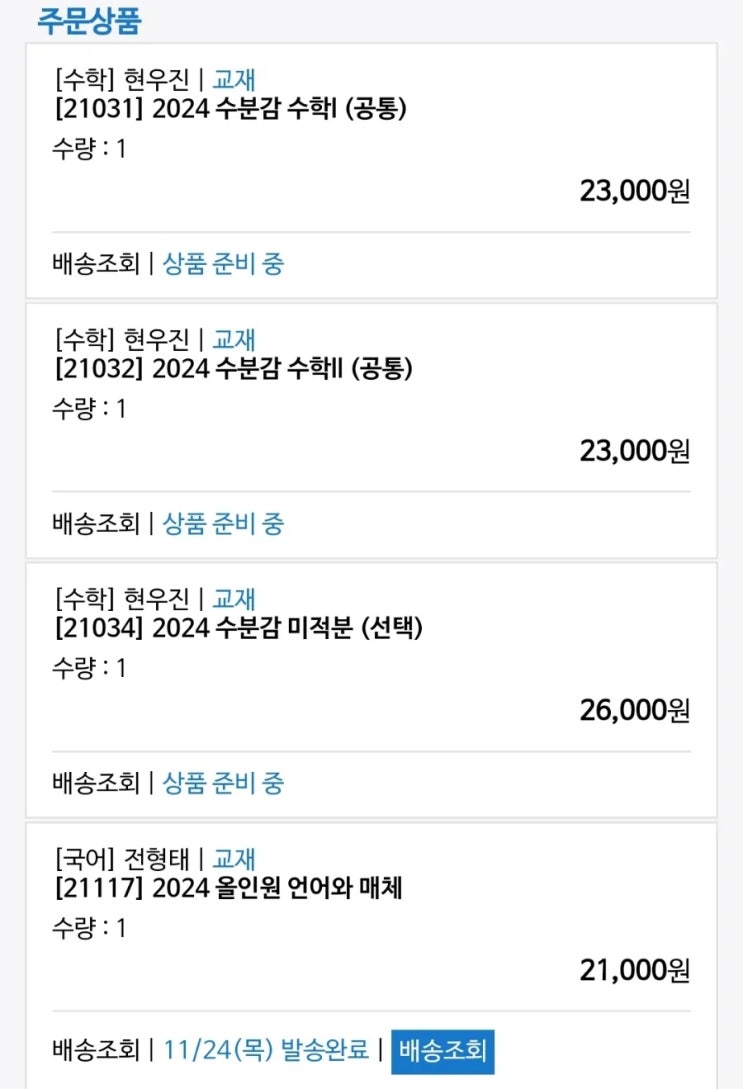Click the 21,000원 price of 언어와 매체
This screenshot has width=743, height=1089.
(x=634, y=970)
